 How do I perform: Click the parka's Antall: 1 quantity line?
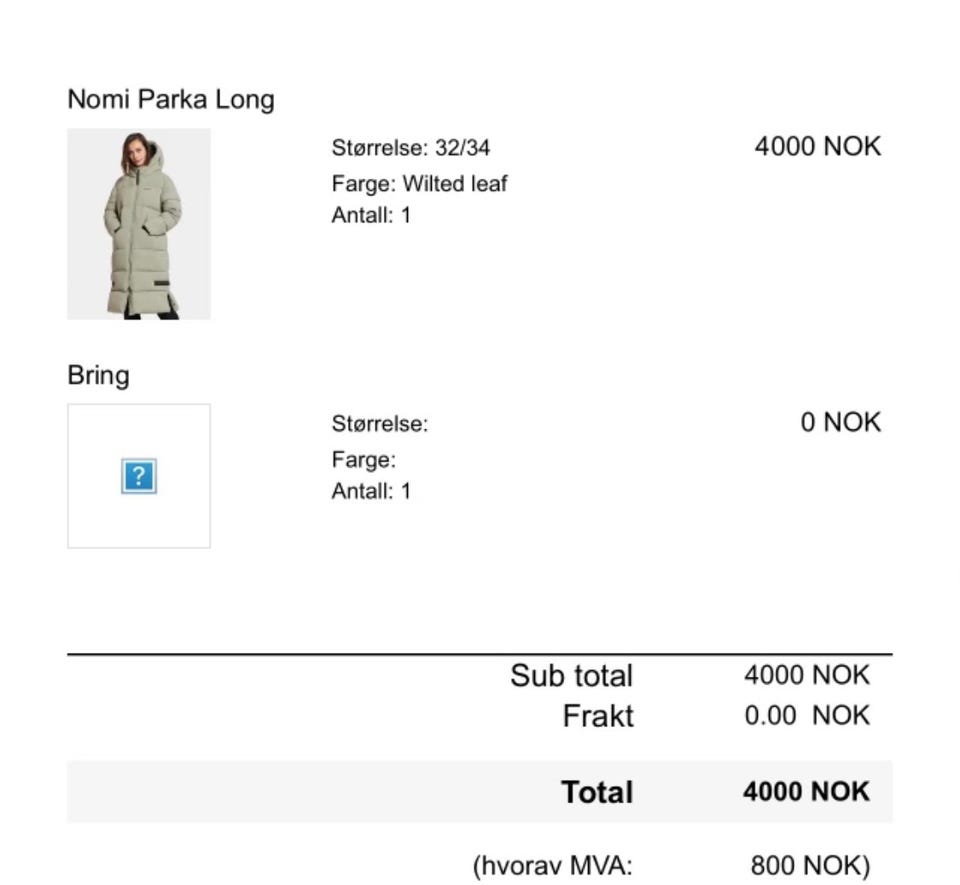pyautogui.click(x=371, y=215)
